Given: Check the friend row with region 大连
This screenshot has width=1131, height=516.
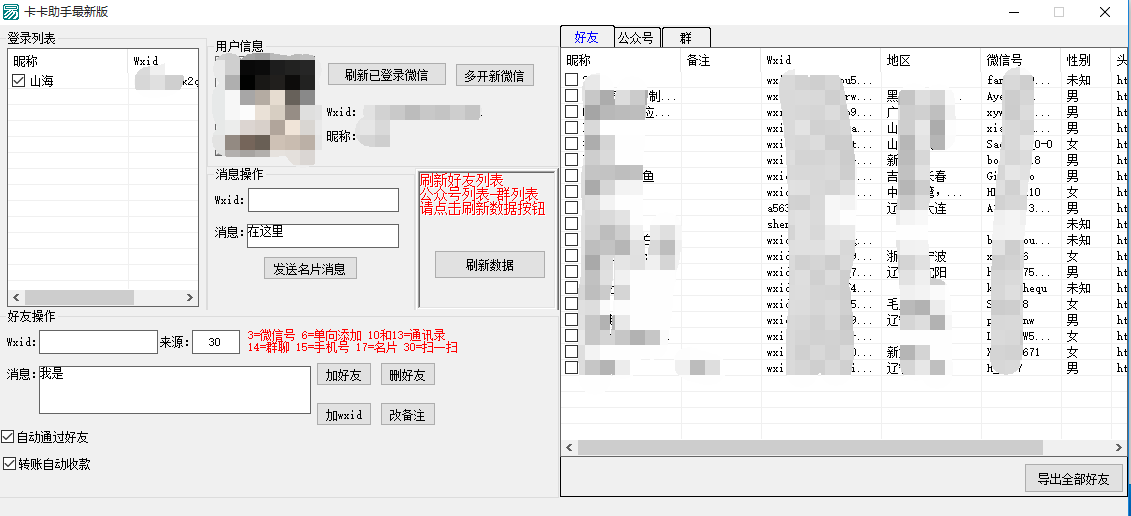Looking at the screenshot, I should 571,208.
